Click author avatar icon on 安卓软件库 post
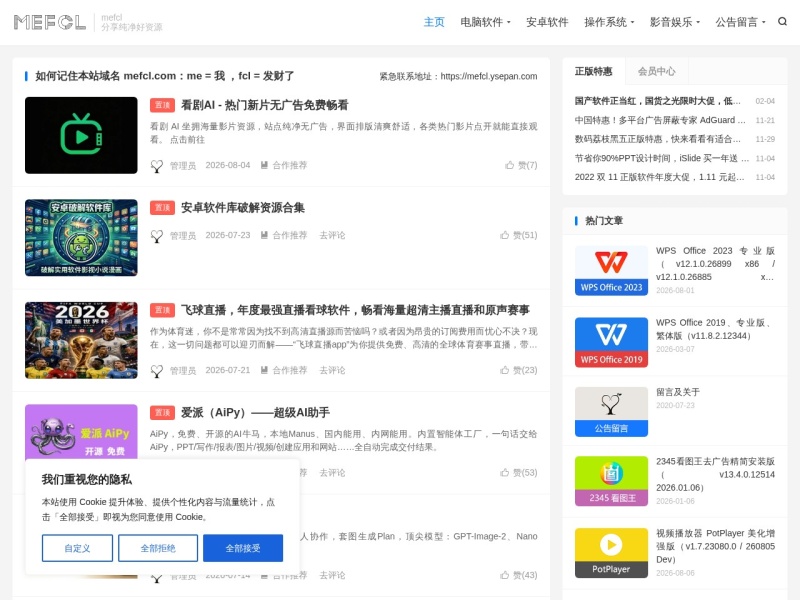 157,236
